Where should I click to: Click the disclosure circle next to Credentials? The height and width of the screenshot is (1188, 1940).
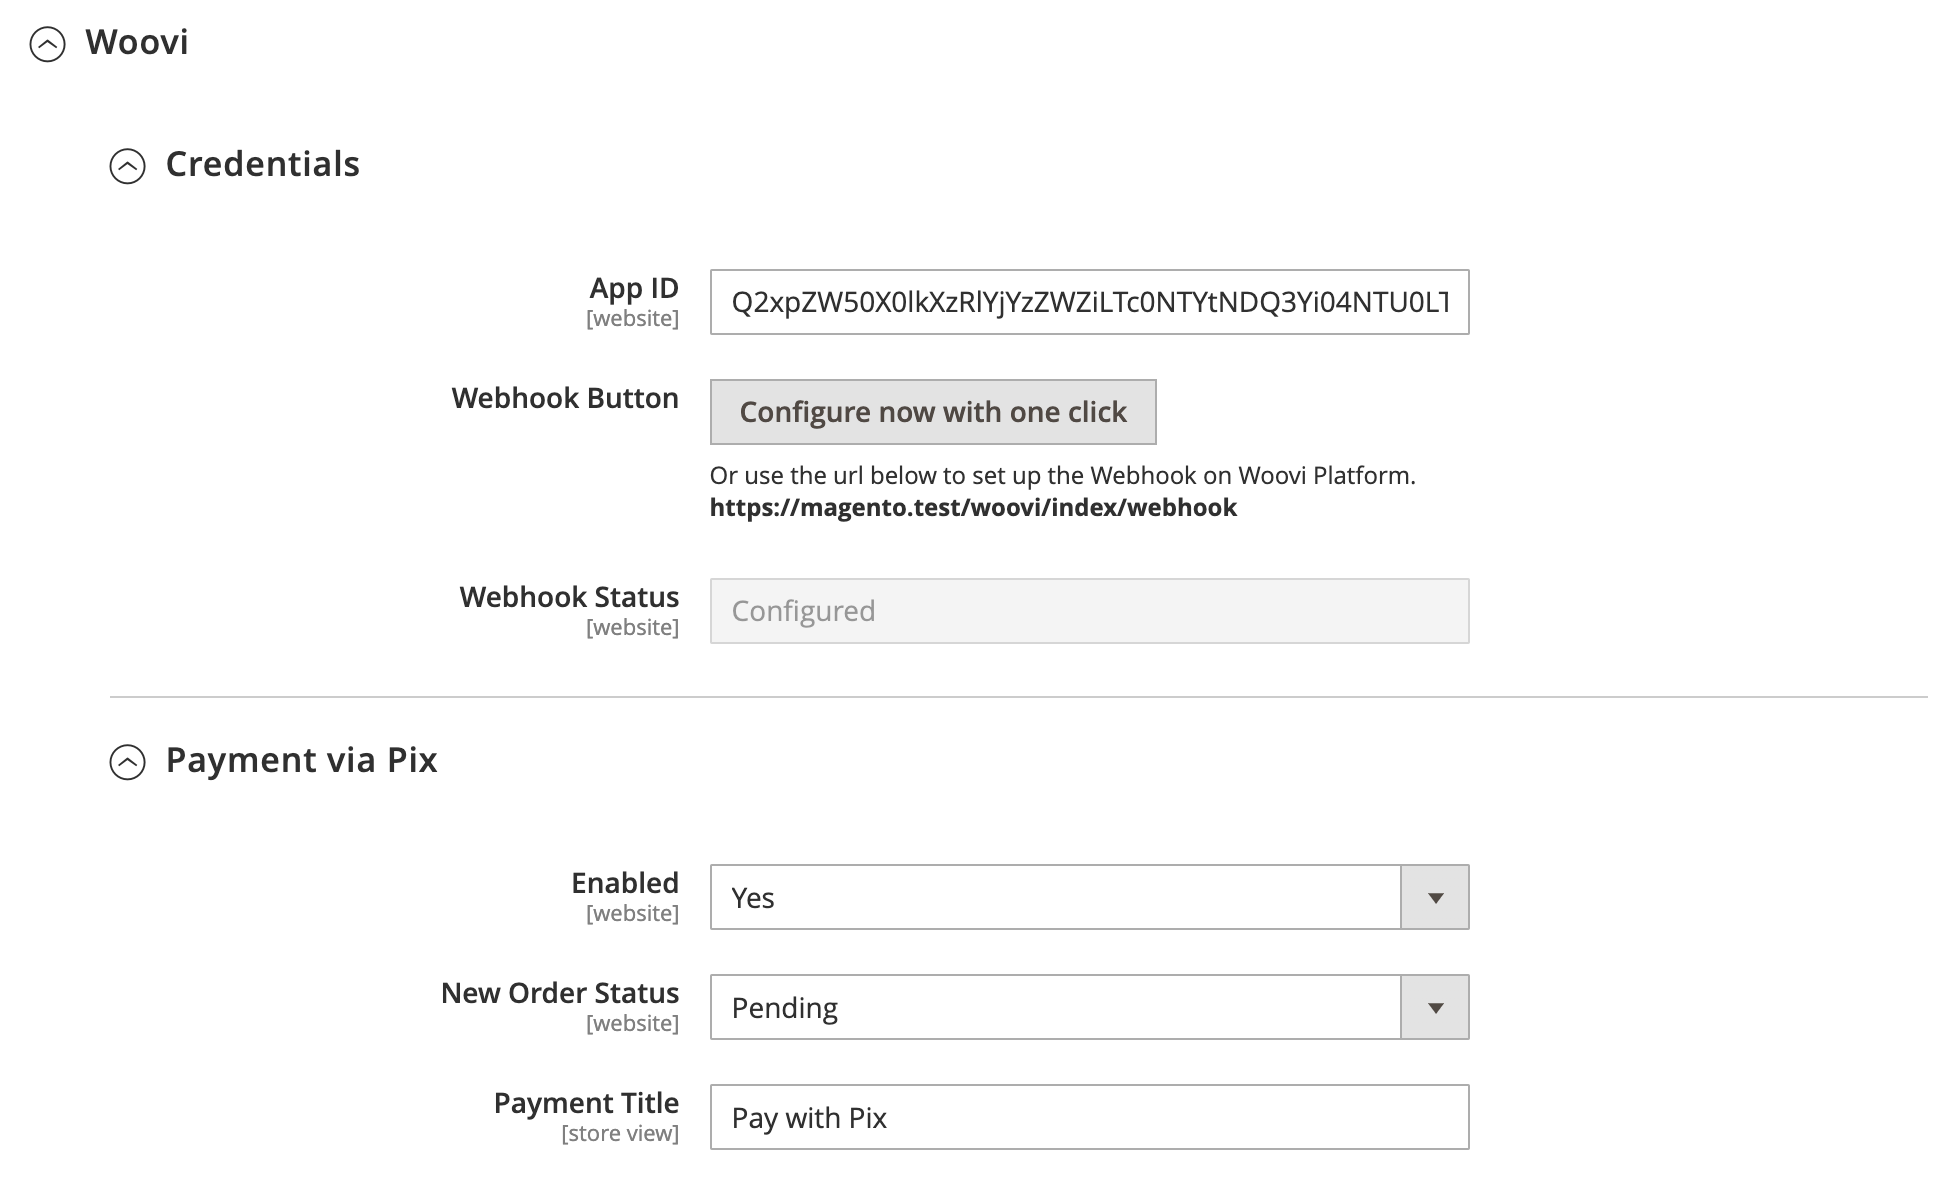click(x=128, y=164)
